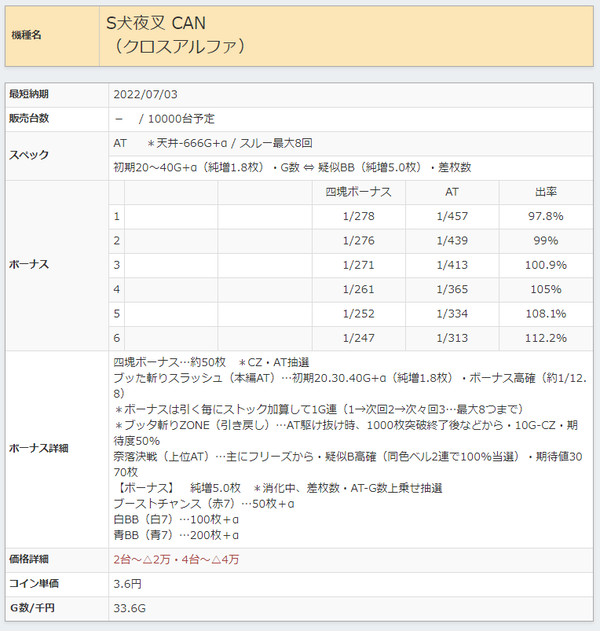Image resolution: width=600 pixels, height=631 pixels.
Task: Click the games-per-1000-yen value '33.6G'
Action: click(x=130, y=608)
